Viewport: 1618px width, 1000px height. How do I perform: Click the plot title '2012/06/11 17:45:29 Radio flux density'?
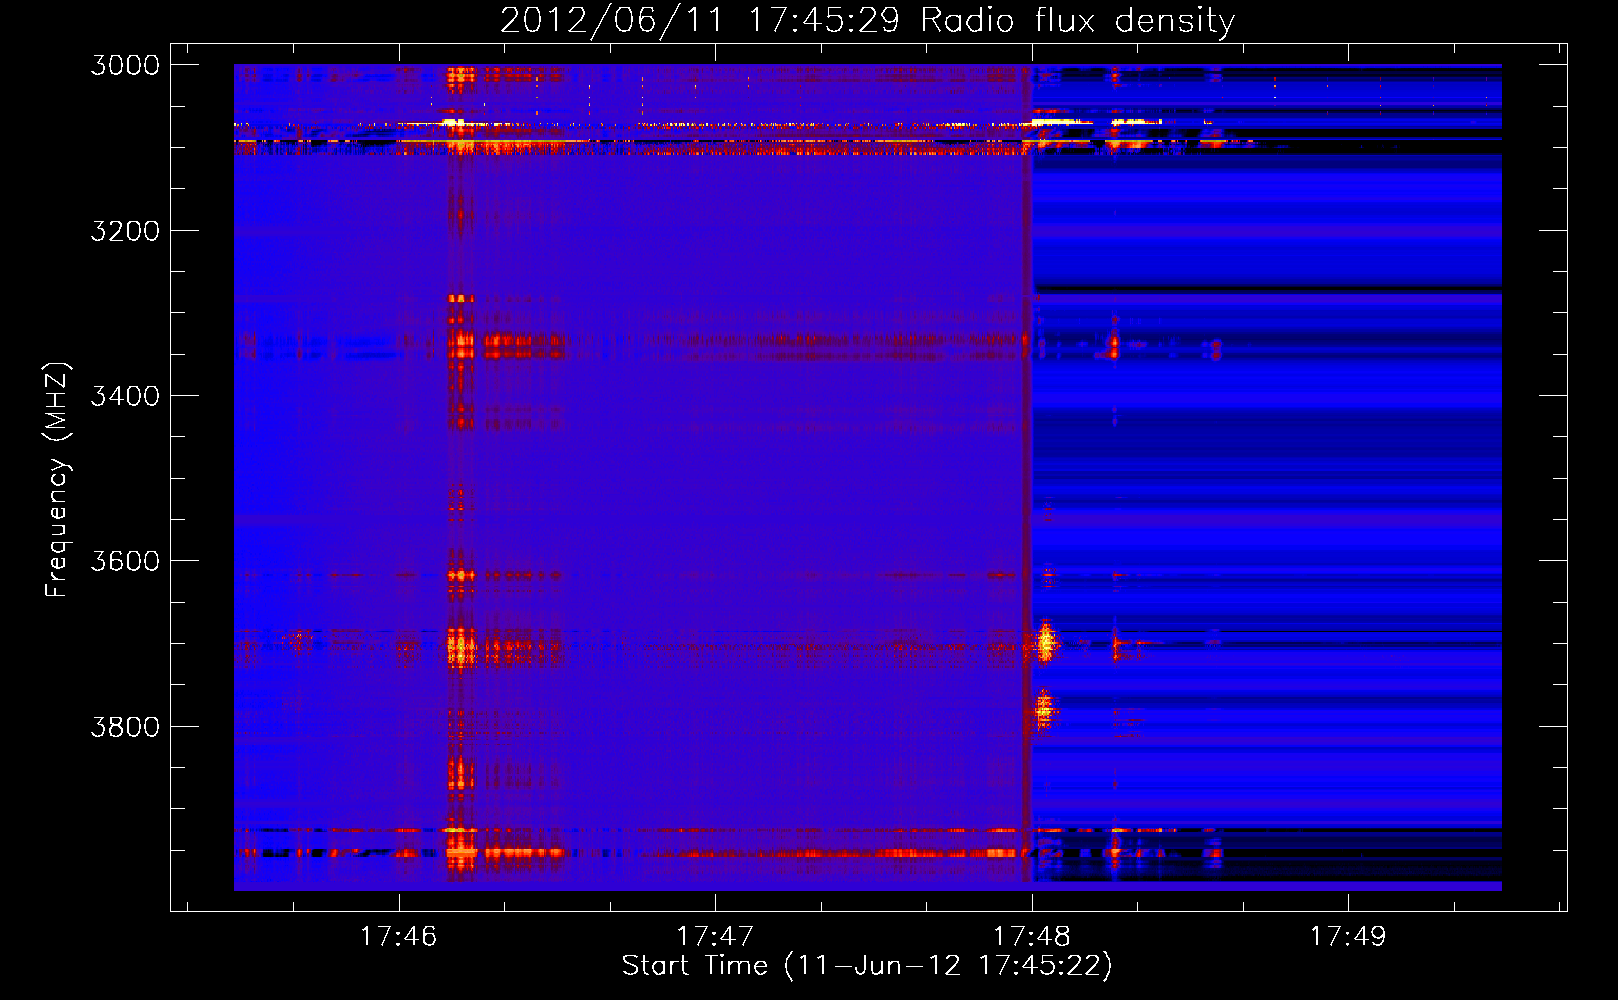coord(867,21)
